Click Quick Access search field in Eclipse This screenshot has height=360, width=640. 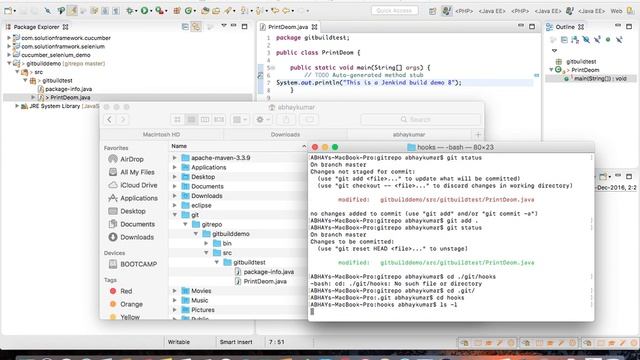(x=394, y=11)
